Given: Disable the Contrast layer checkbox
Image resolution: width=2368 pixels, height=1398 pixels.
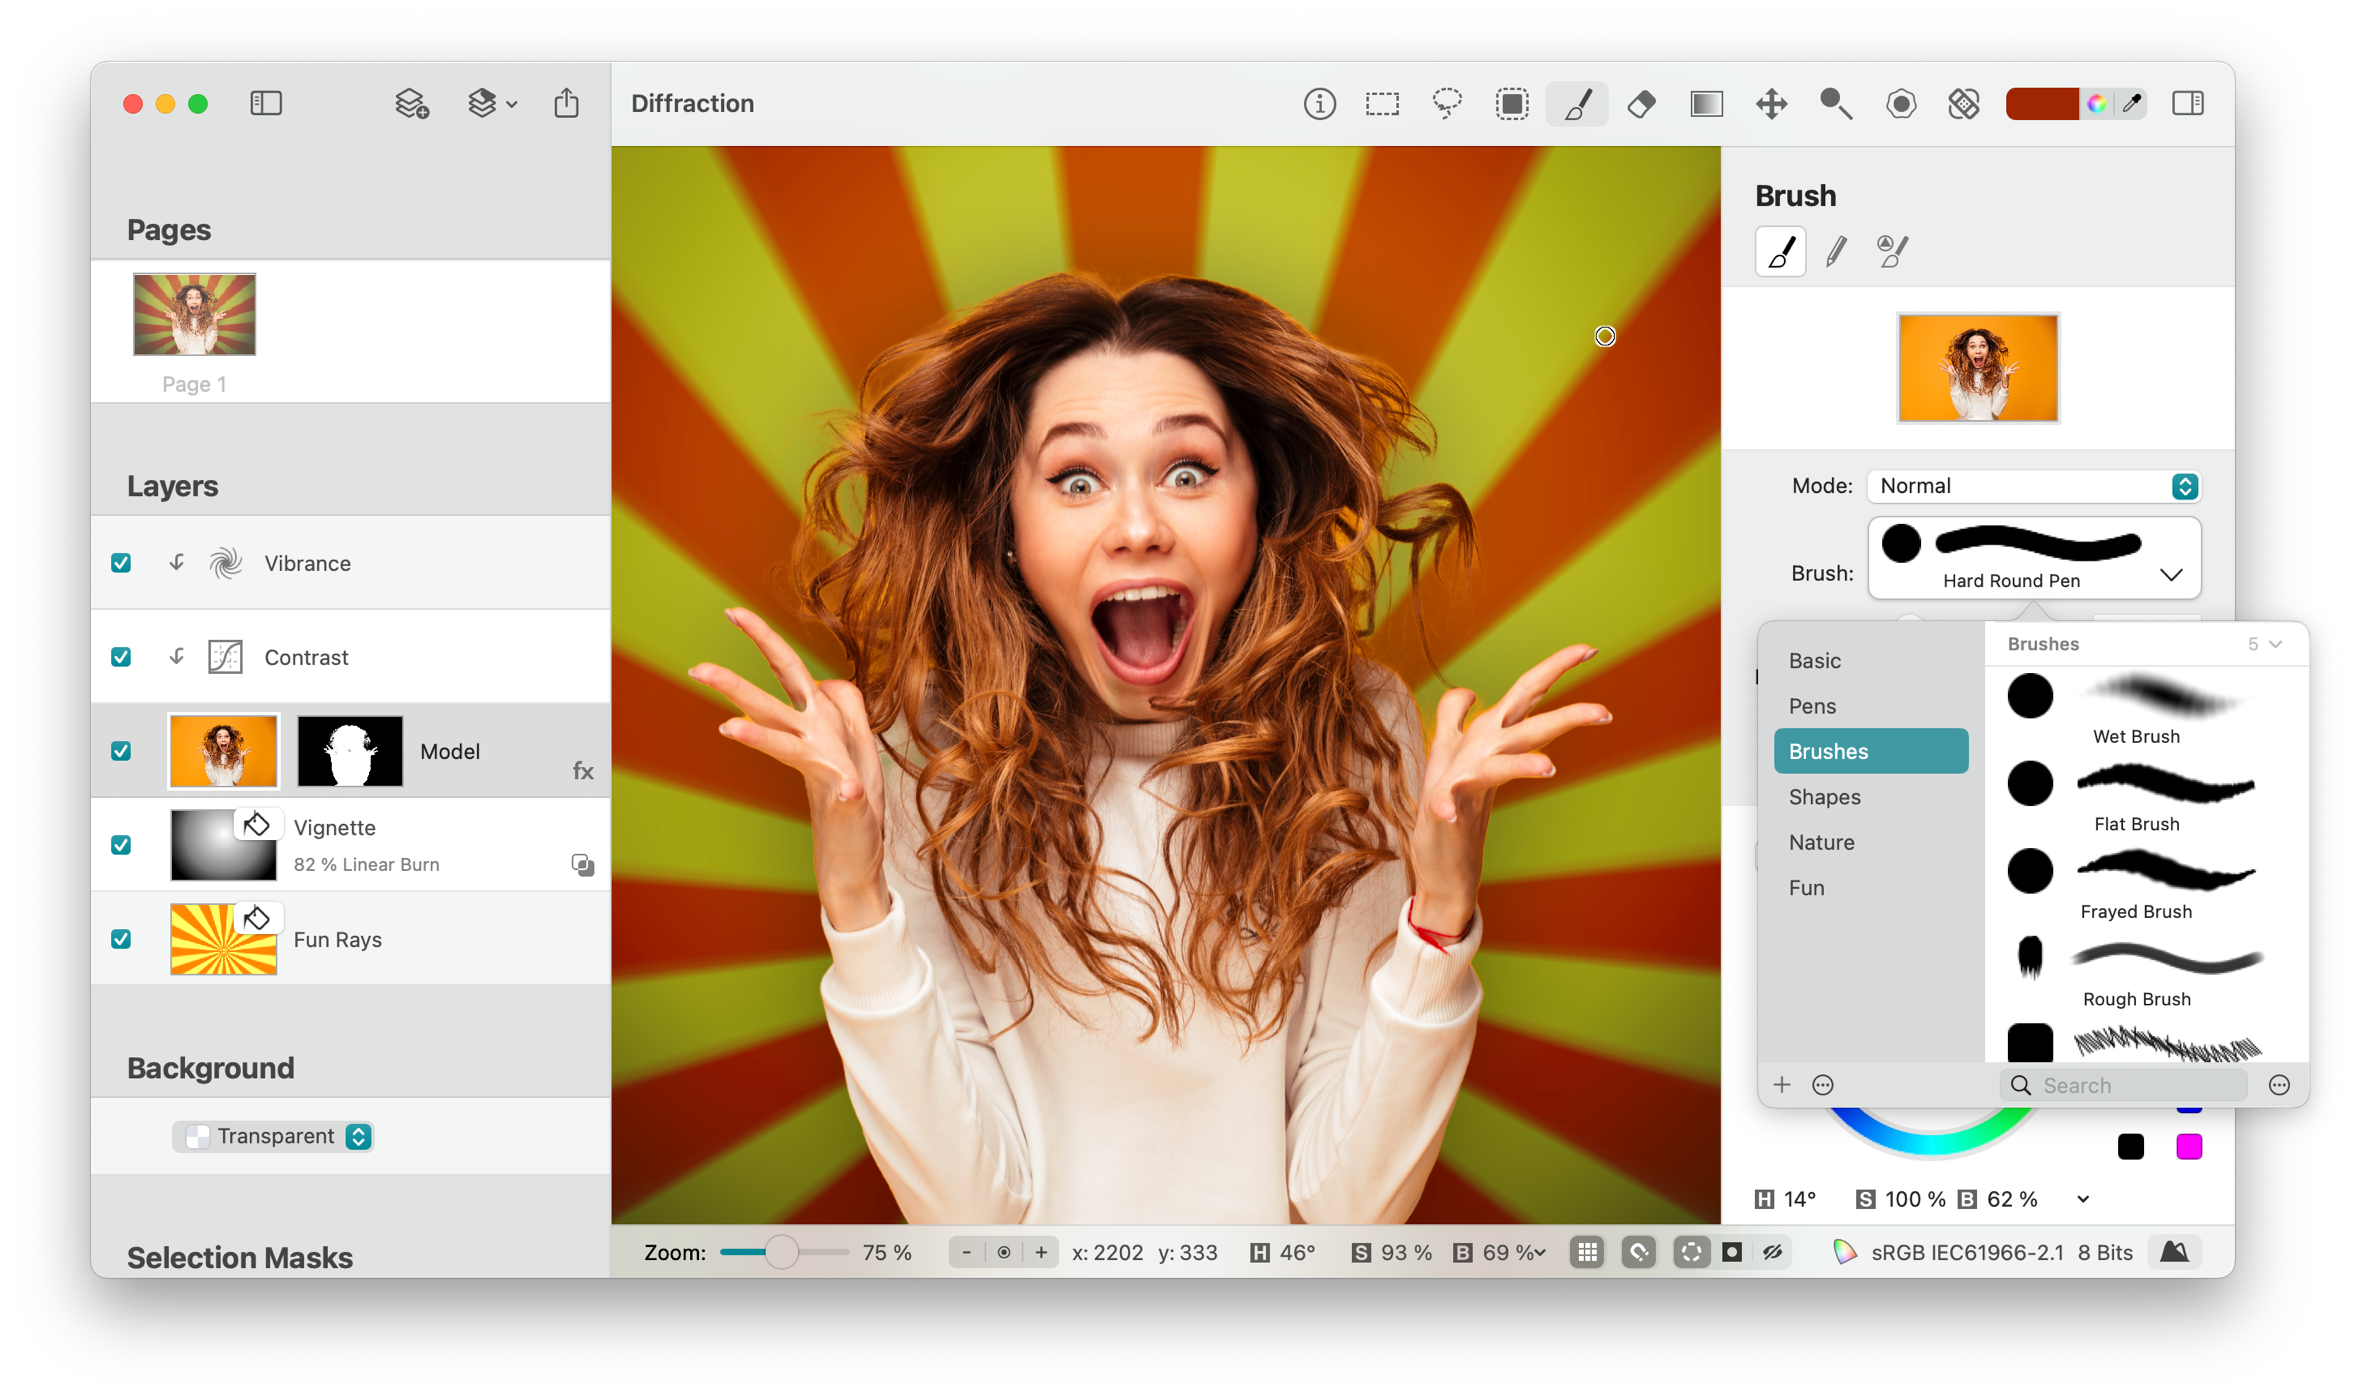Looking at the screenshot, I should [x=121, y=657].
